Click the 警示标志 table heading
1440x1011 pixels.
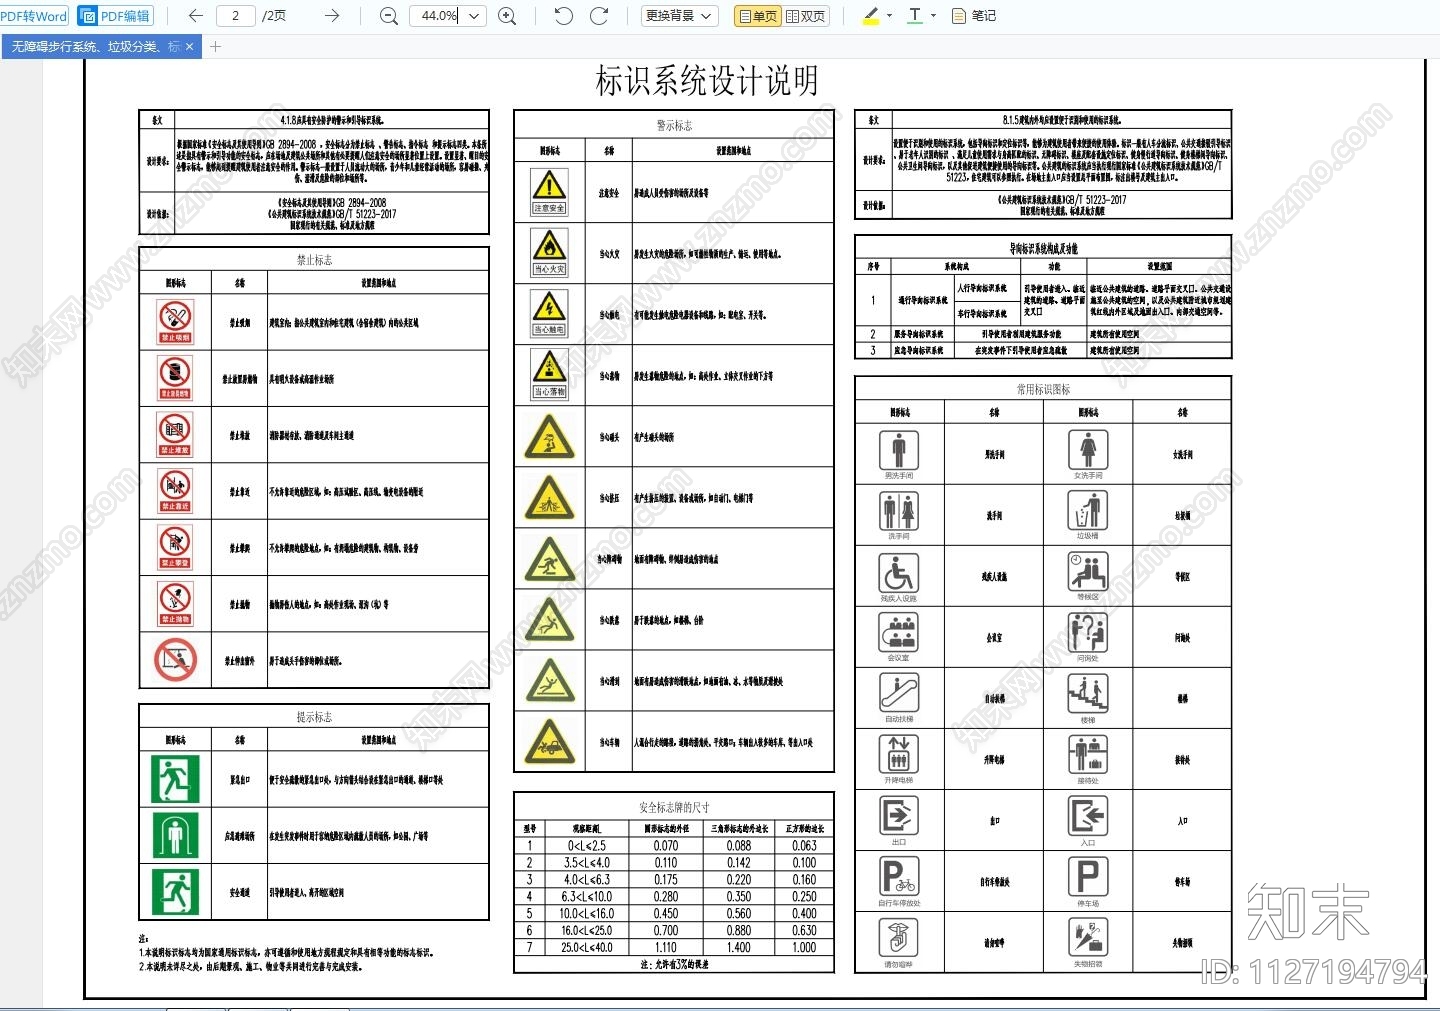[x=674, y=126]
